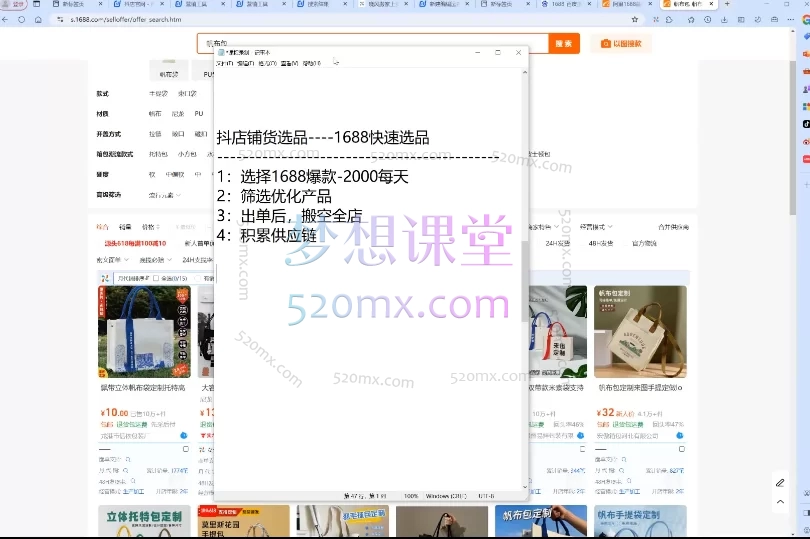Select the 综合 sort tab
This screenshot has height=539, width=810.
(x=102, y=227)
